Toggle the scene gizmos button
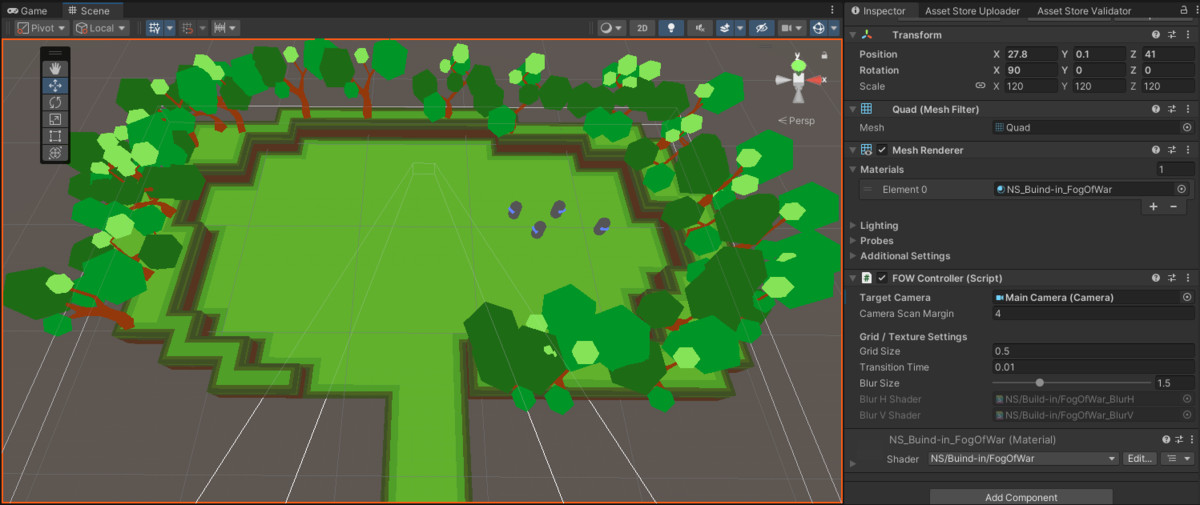The height and width of the screenshot is (505, 1200). click(820, 28)
